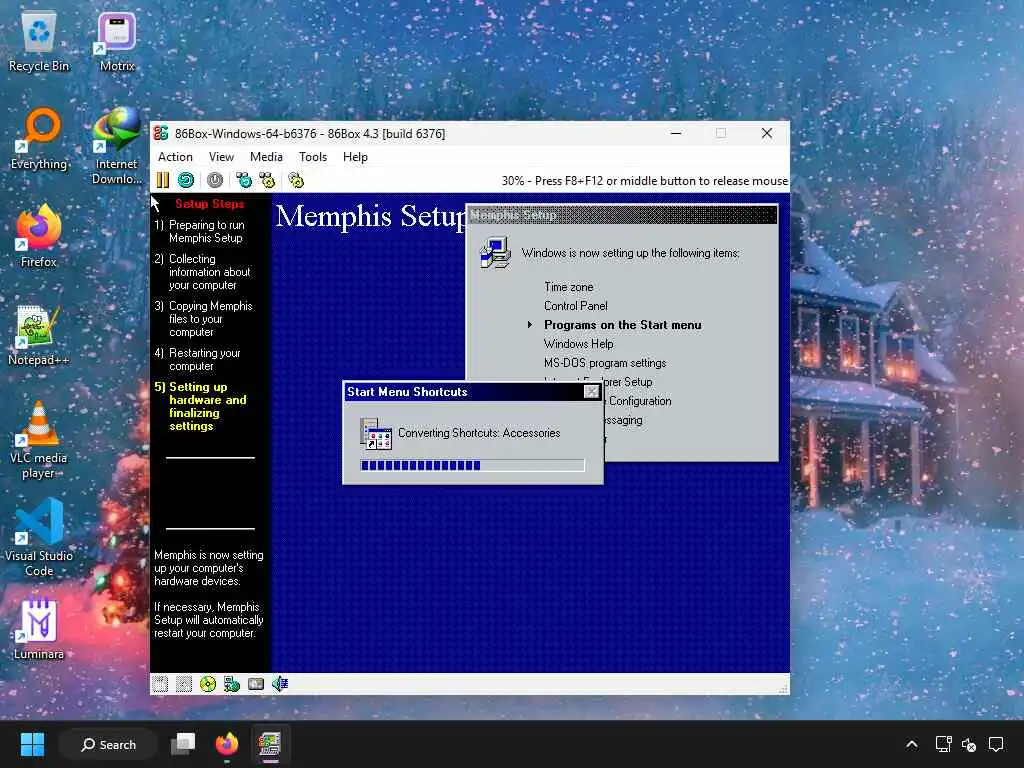This screenshot has width=1024, height=768.
Task: Send Ctrl+Alt+Del to the guest
Action: click(x=244, y=180)
